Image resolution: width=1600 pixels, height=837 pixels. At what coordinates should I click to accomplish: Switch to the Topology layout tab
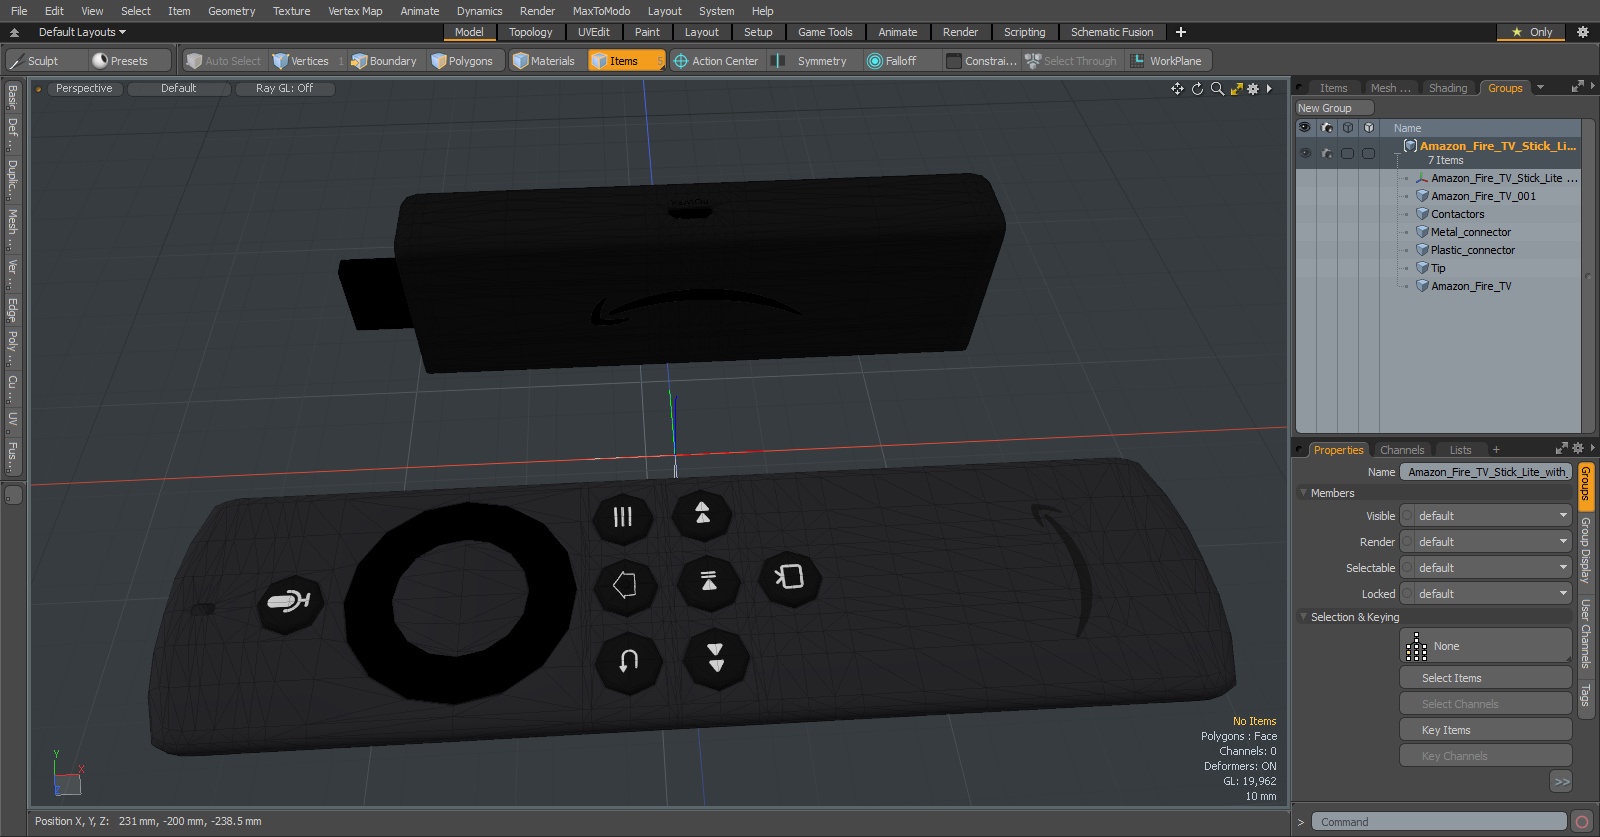[531, 32]
